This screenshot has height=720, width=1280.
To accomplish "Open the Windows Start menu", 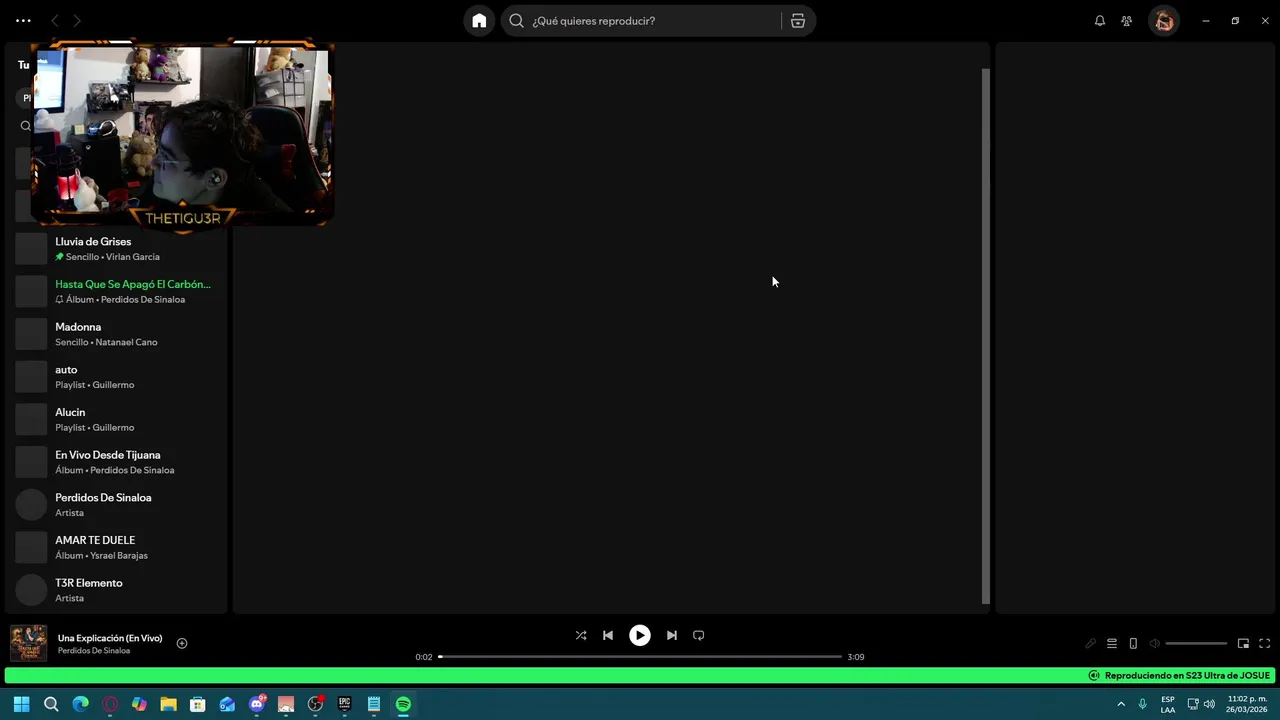I will 21,704.
